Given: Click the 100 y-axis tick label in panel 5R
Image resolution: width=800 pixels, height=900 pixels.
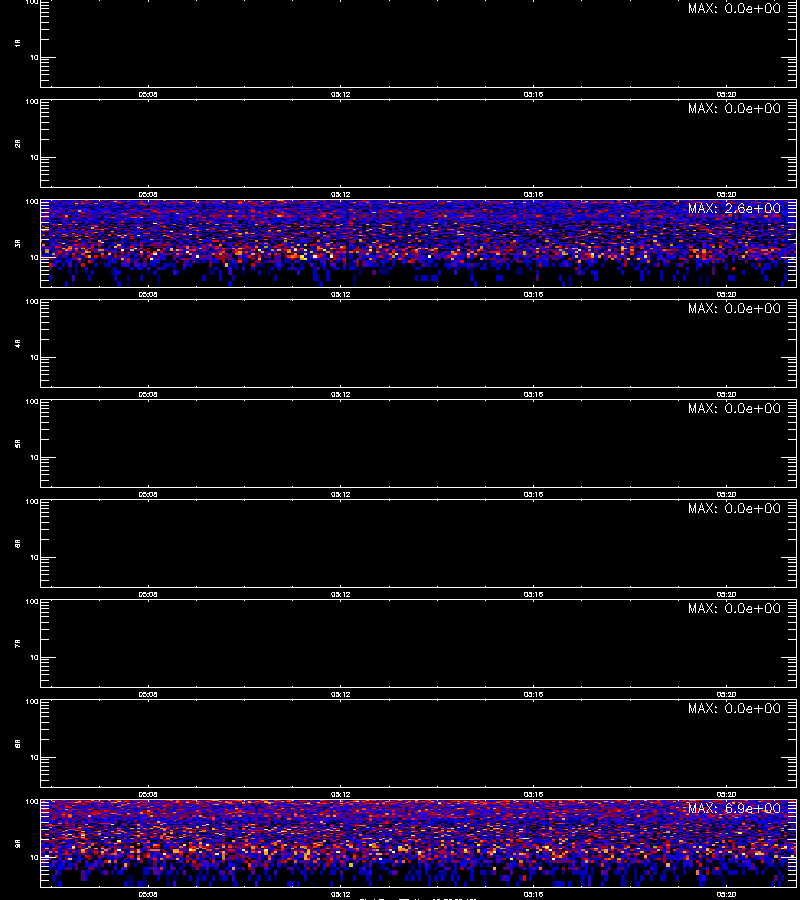Looking at the screenshot, I should tap(32, 402).
